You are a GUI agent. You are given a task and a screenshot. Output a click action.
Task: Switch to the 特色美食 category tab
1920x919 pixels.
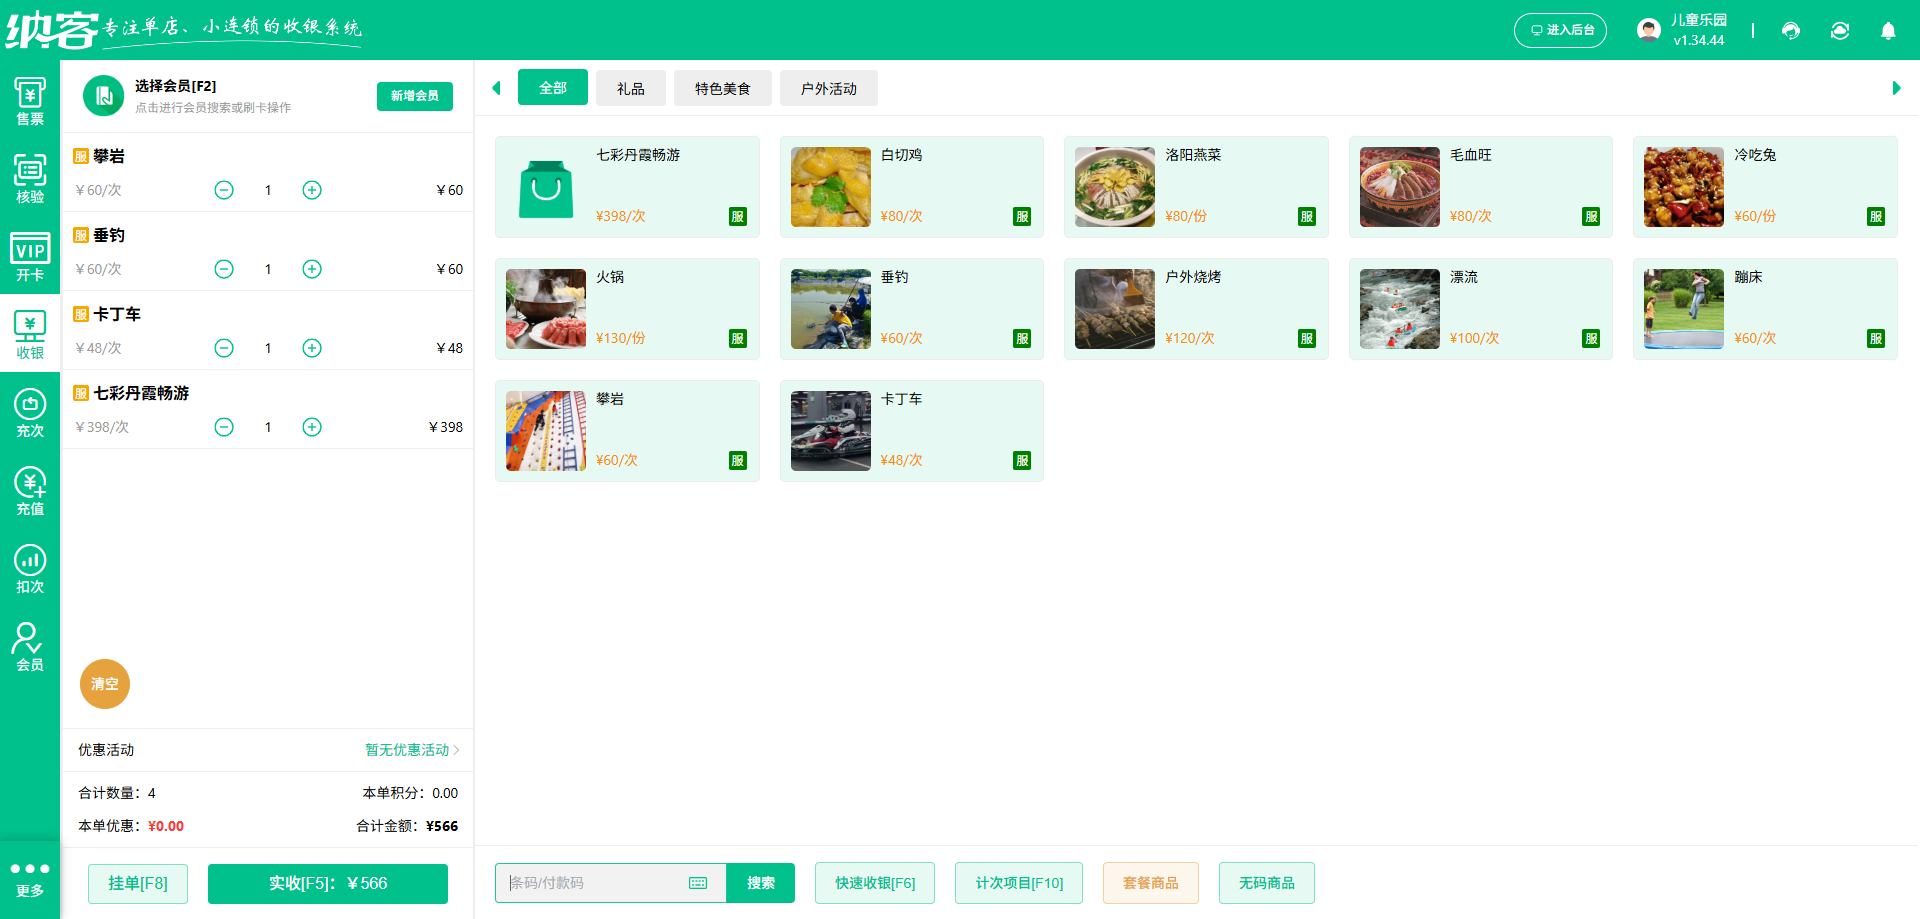click(722, 88)
